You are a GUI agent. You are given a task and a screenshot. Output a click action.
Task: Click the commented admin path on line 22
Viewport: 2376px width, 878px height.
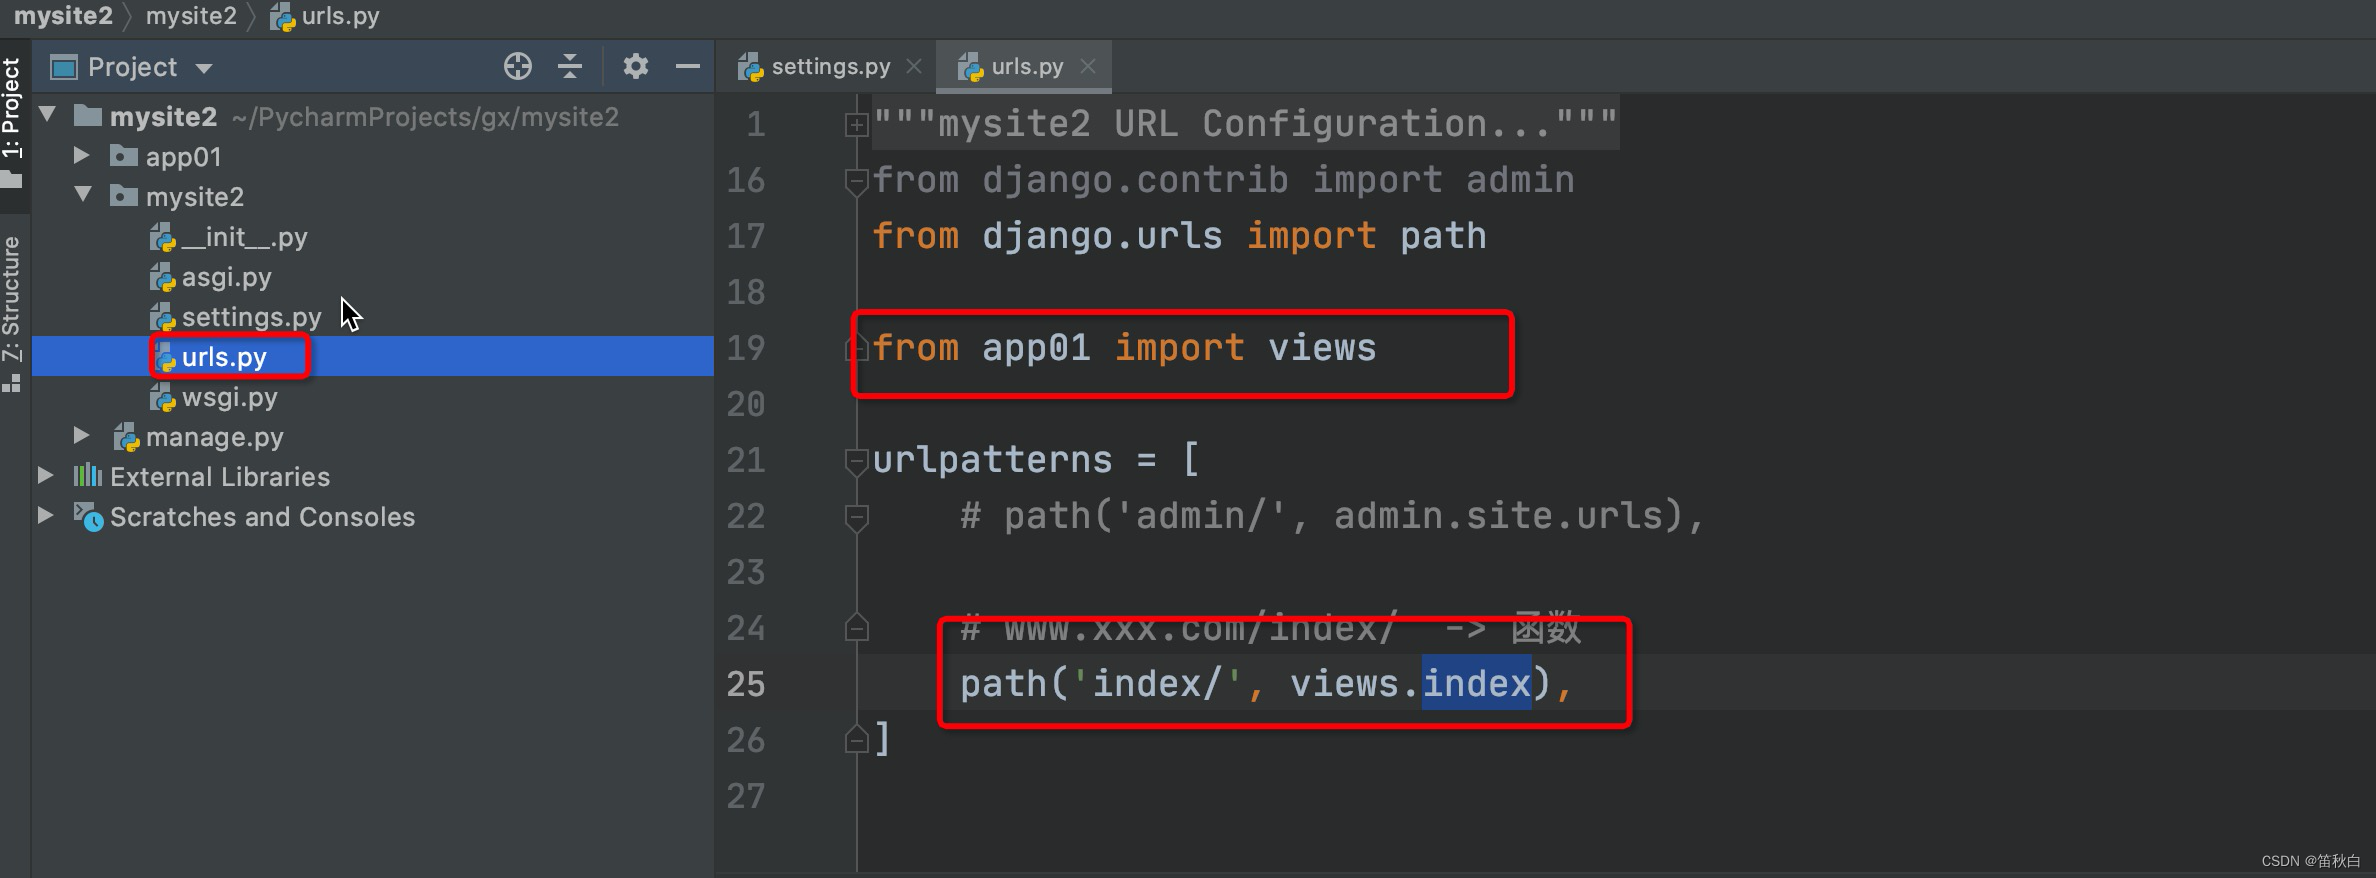click(x=1332, y=516)
